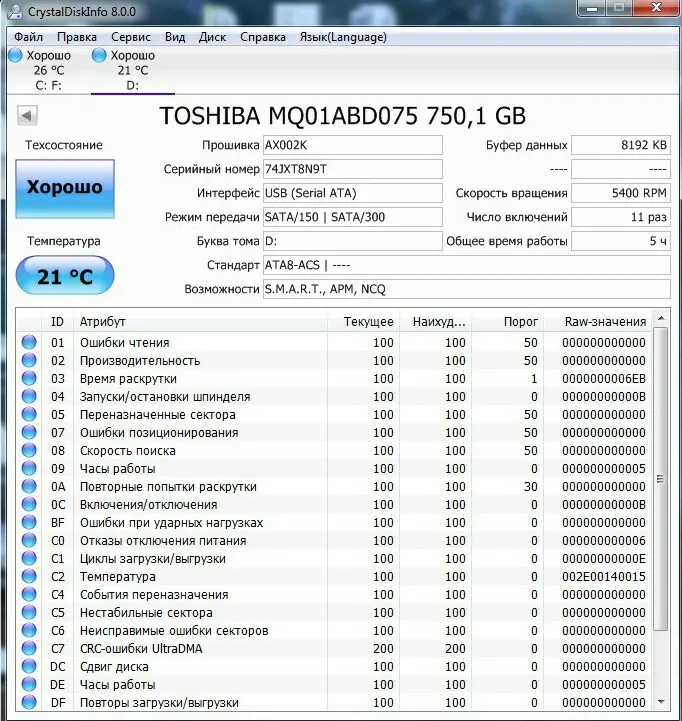Click the 21 °C temperature button
682x721 pixels.
pyautogui.click(x=65, y=275)
